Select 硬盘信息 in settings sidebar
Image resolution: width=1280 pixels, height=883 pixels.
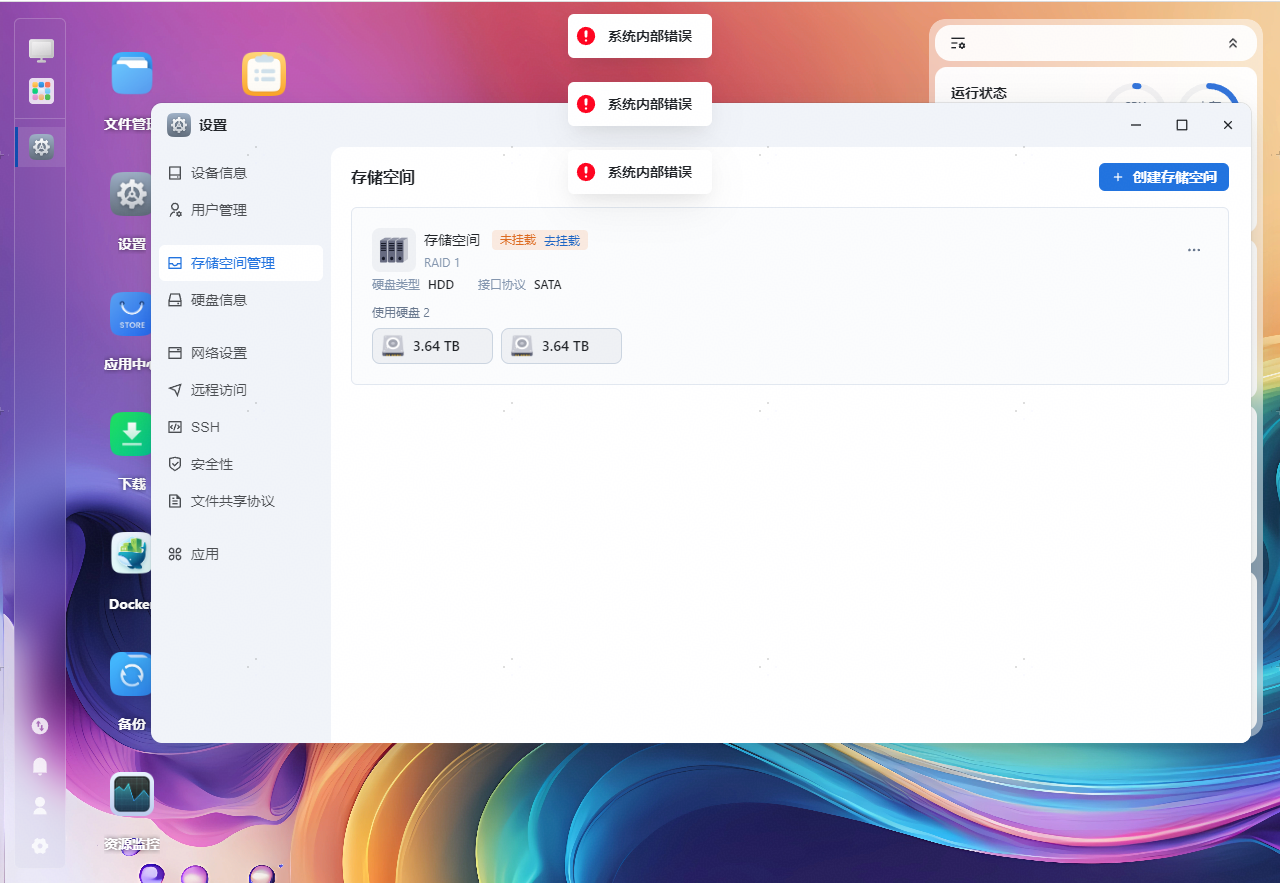pyautogui.click(x=241, y=300)
